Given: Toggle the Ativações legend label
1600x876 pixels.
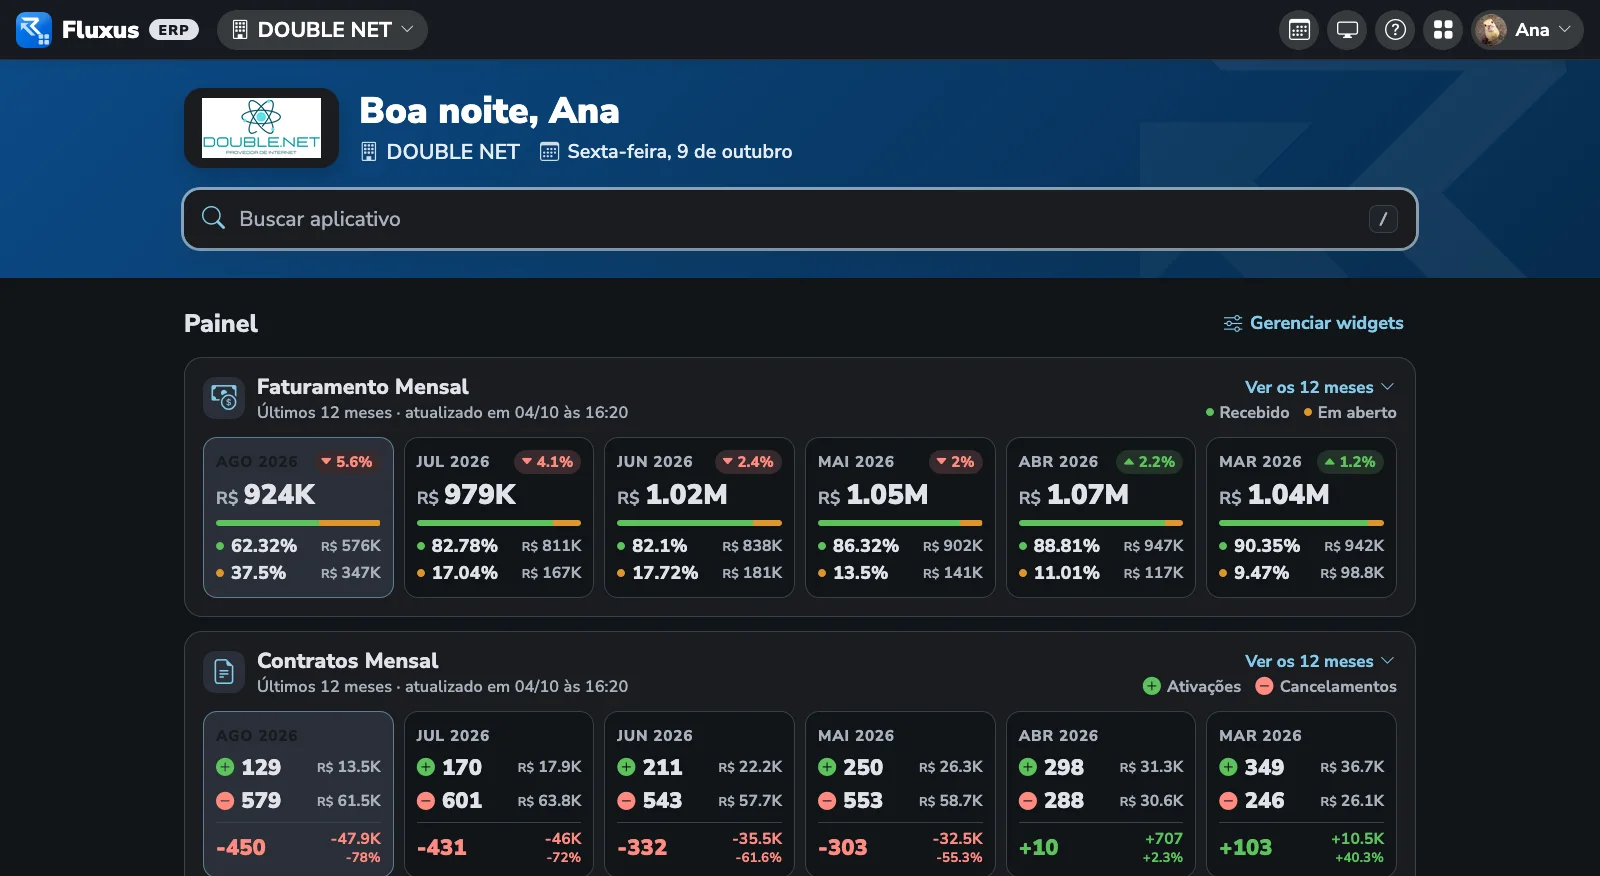Looking at the screenshot, I should click(1204, 686).
